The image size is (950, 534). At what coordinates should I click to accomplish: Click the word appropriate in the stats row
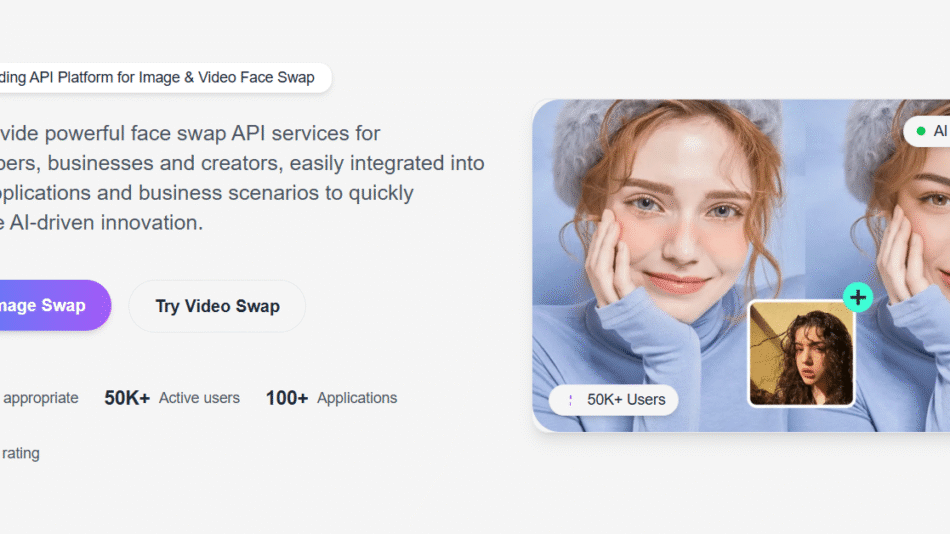pos(40,398)
